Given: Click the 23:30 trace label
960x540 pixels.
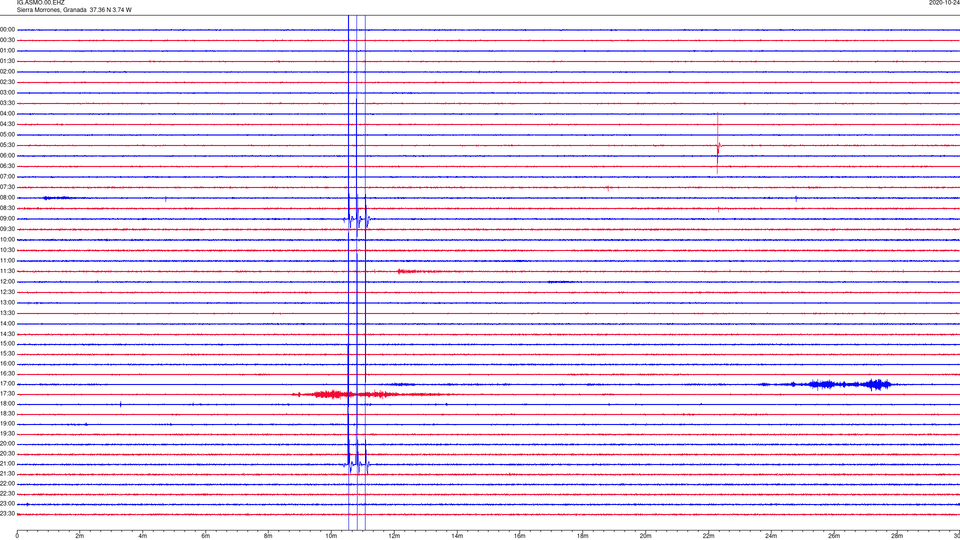Looking at the screenshot, I should tap(7, 513).
